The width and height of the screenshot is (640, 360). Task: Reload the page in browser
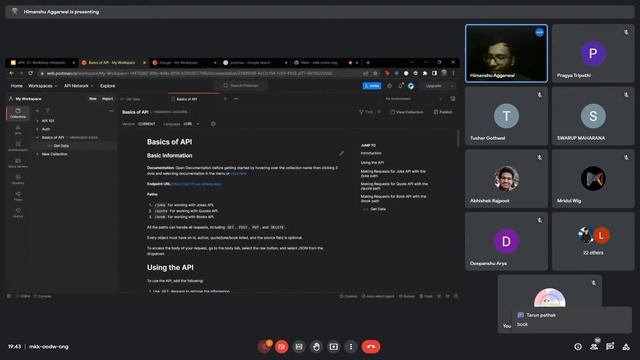coord(30,73)
